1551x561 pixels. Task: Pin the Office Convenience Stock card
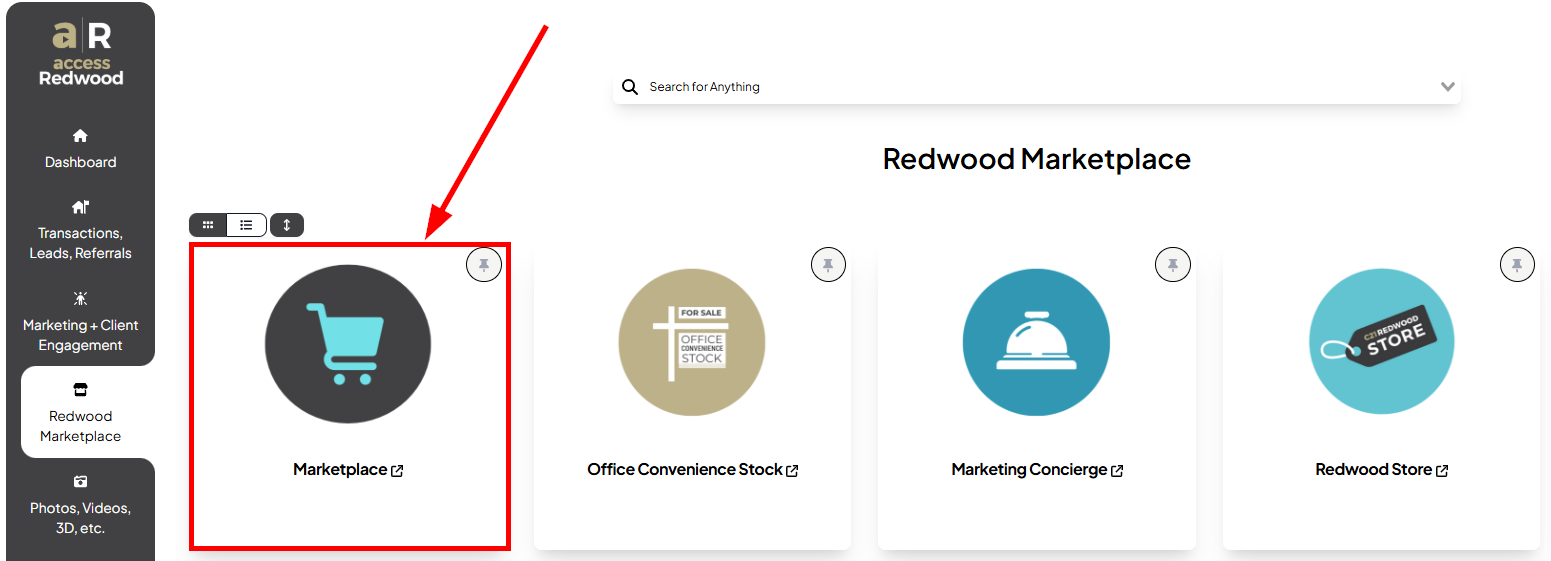[828, 264]
